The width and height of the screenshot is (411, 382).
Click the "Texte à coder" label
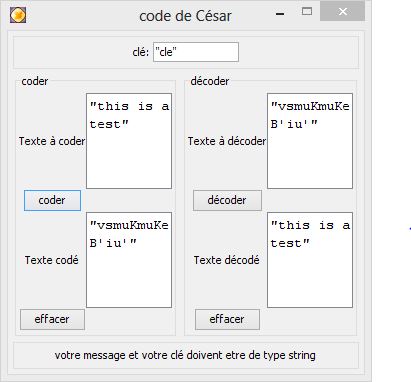point(52,141)
